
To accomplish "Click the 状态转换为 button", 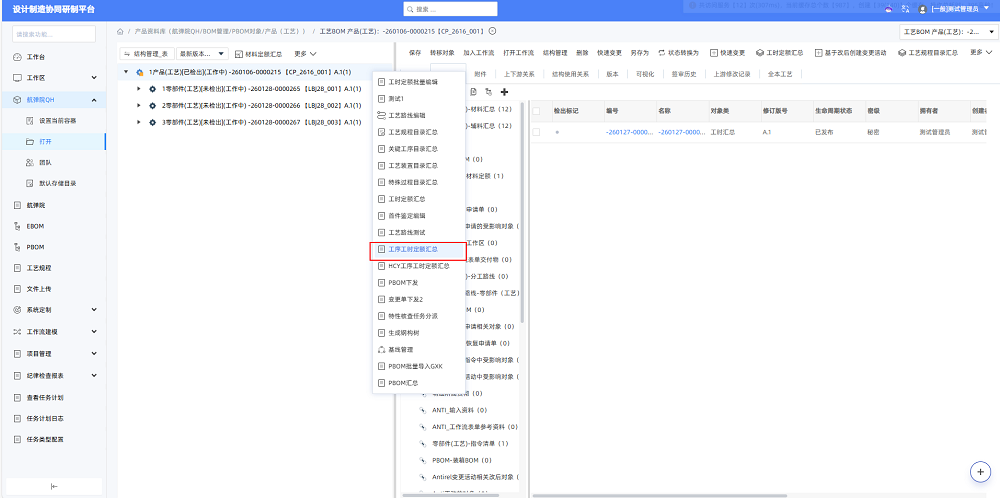I will pos(679,53).
